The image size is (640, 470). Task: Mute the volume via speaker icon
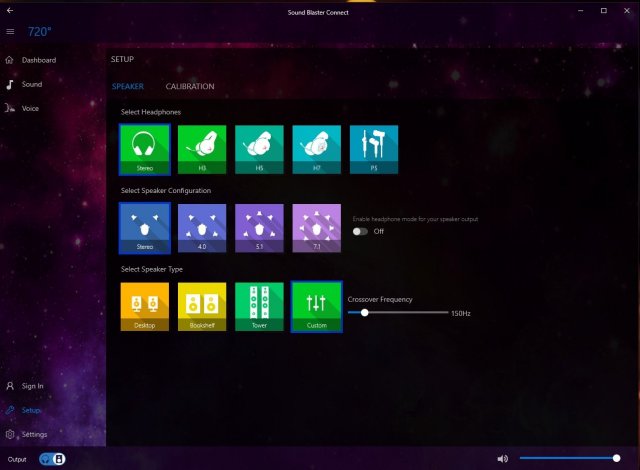tap(502, 459)
